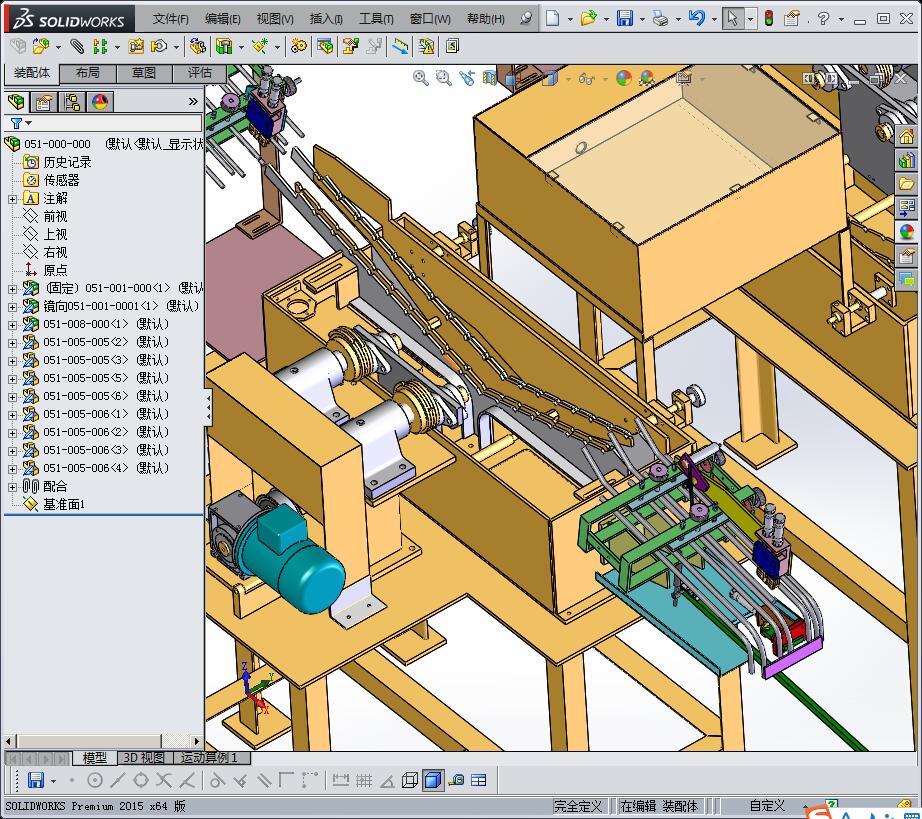The height and width of the screenshot is (819, 922).
Task: Toggle shaded with edges display style
Action: click(x=433, y=780)
